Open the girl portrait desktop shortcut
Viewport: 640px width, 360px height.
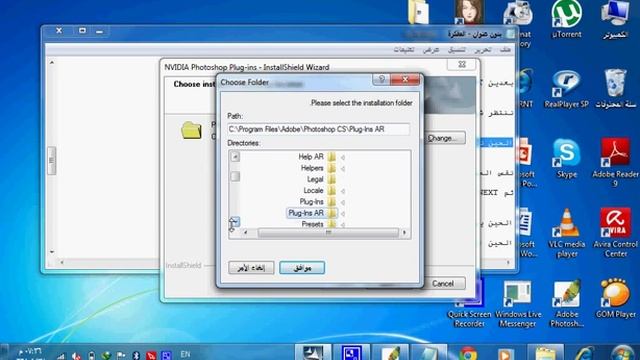[469, 12]
